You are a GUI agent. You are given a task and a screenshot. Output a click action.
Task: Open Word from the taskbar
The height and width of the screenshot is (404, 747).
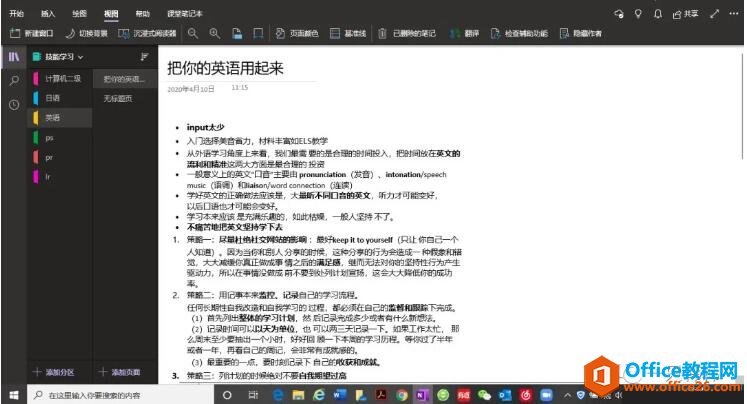click(x=340, y=395)
